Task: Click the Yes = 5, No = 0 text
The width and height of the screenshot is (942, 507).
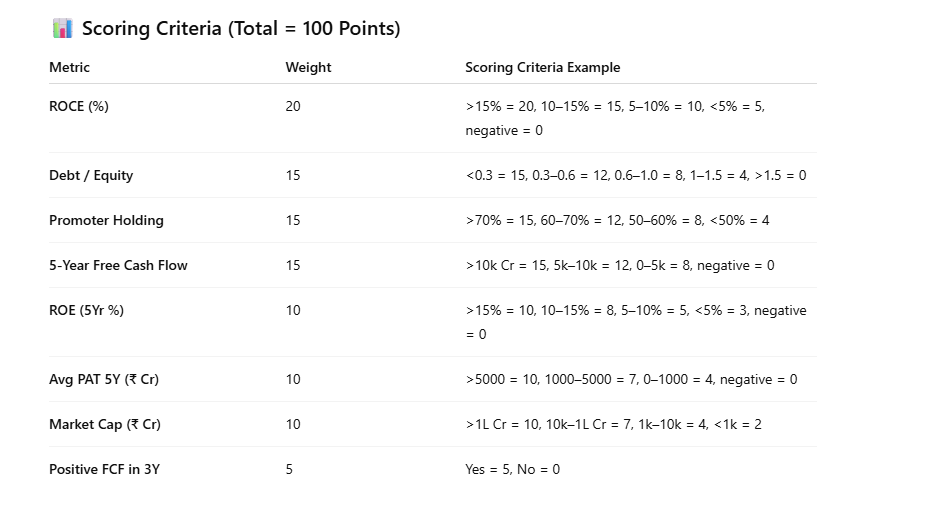Action: [x=512, y=469]
